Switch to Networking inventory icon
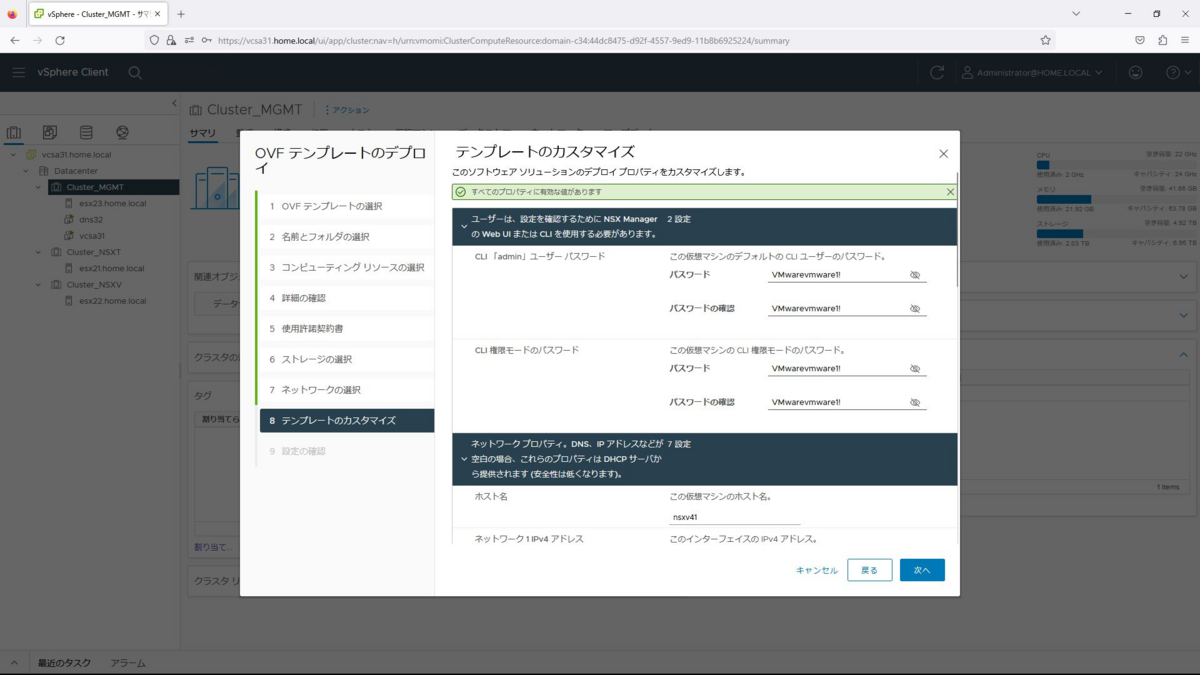The width and height of the screenshot is (1200, 675). coord(122,132)
